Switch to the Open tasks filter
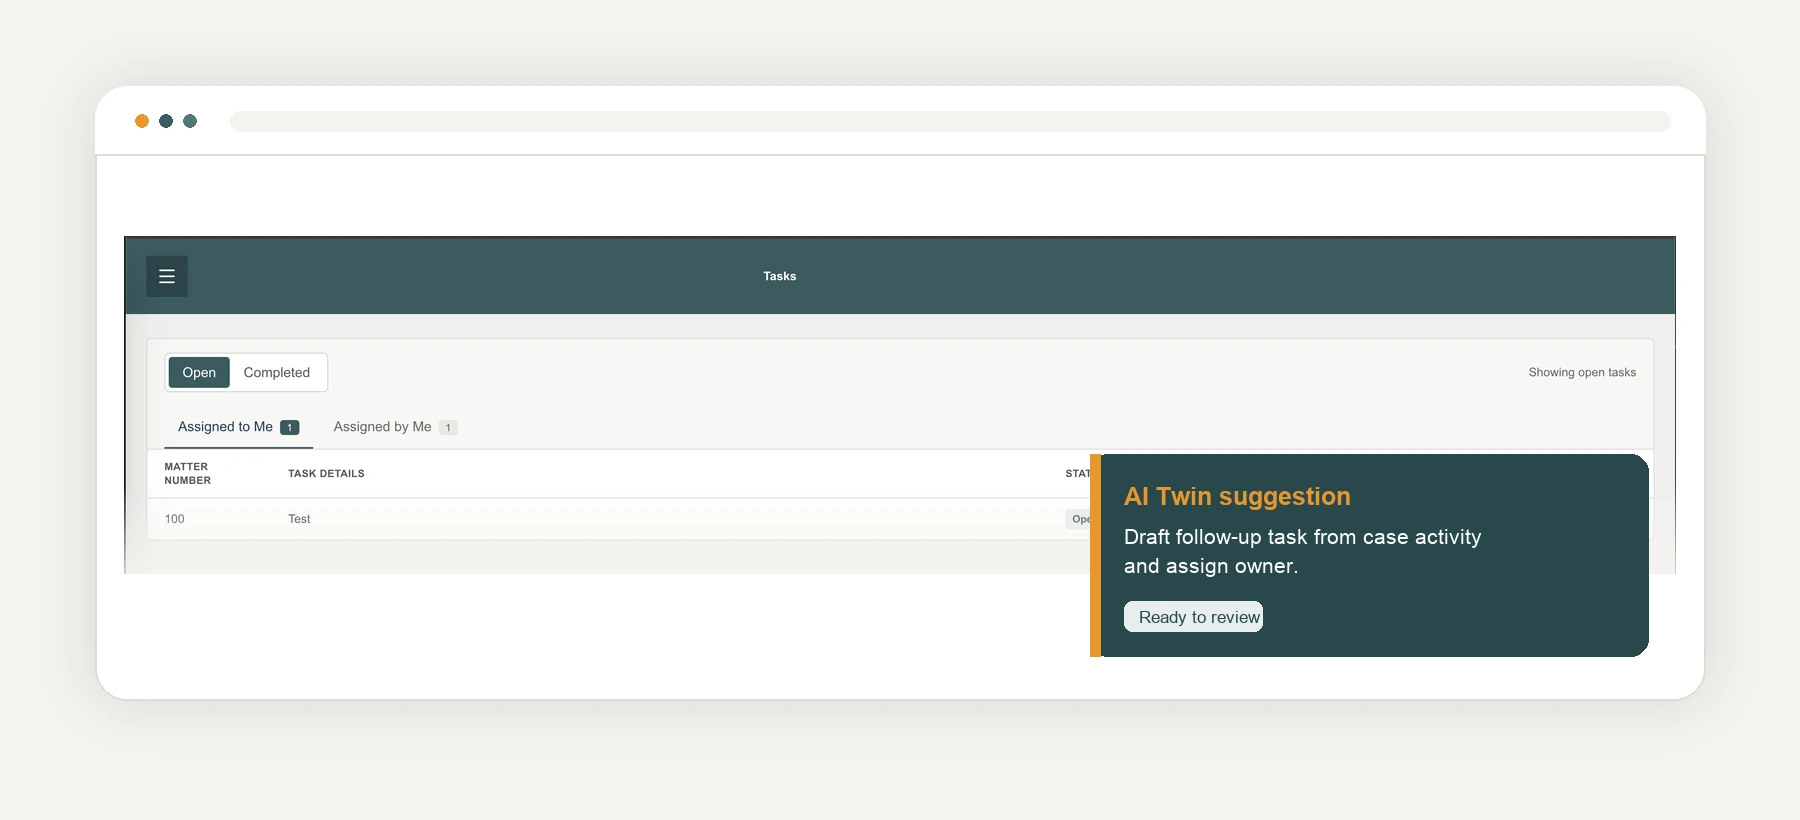1800x820 pixels. coord(199,372)
